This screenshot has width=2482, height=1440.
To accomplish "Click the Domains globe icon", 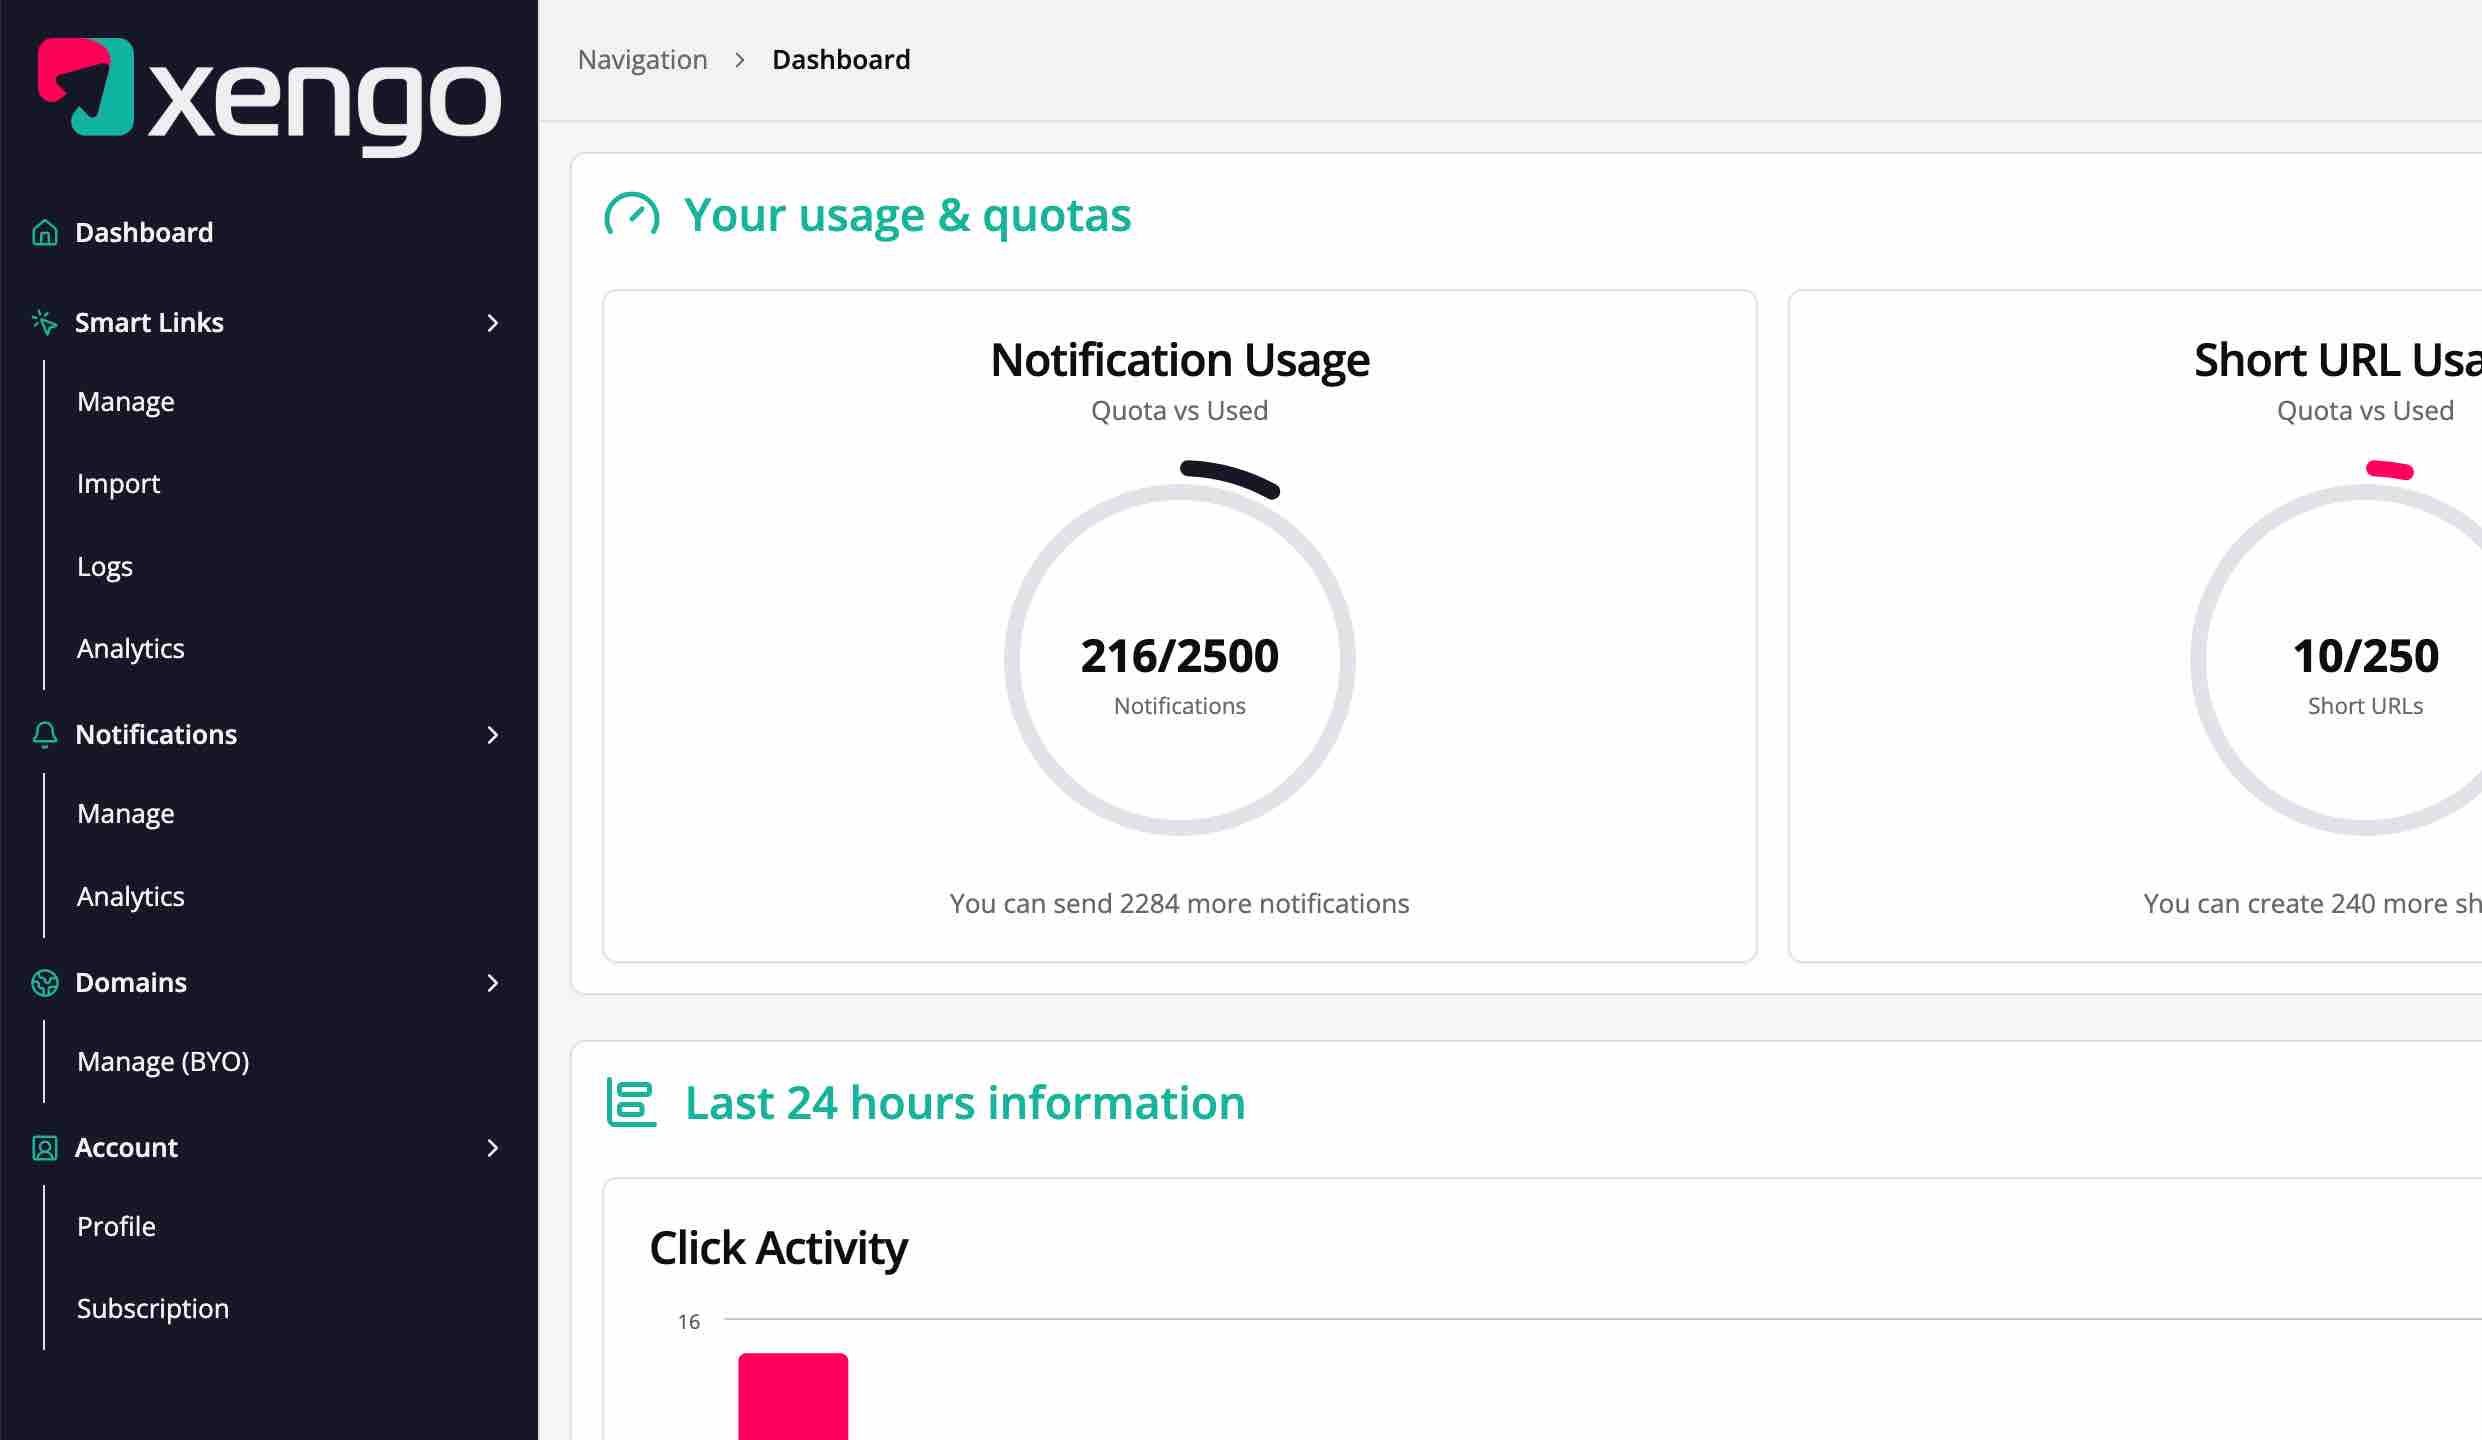I will (x=44, y=983).
